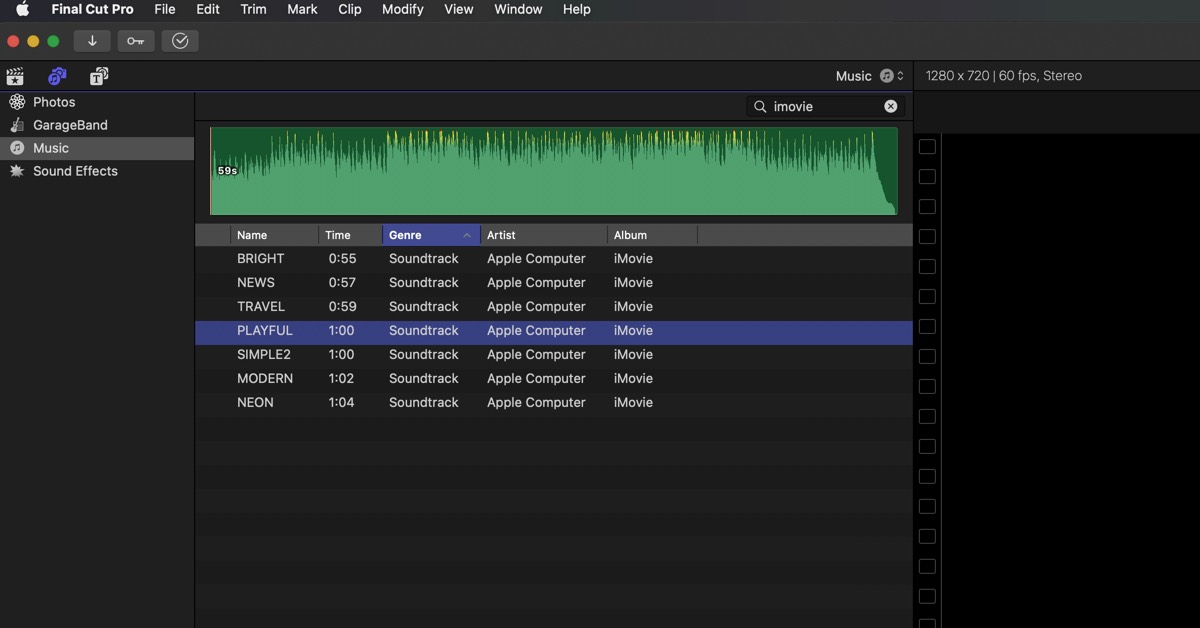This screenshot has width=1200, height=628.
Task: Sort the list by Album column
Action: pyautogui.click(x=652, y=235)
